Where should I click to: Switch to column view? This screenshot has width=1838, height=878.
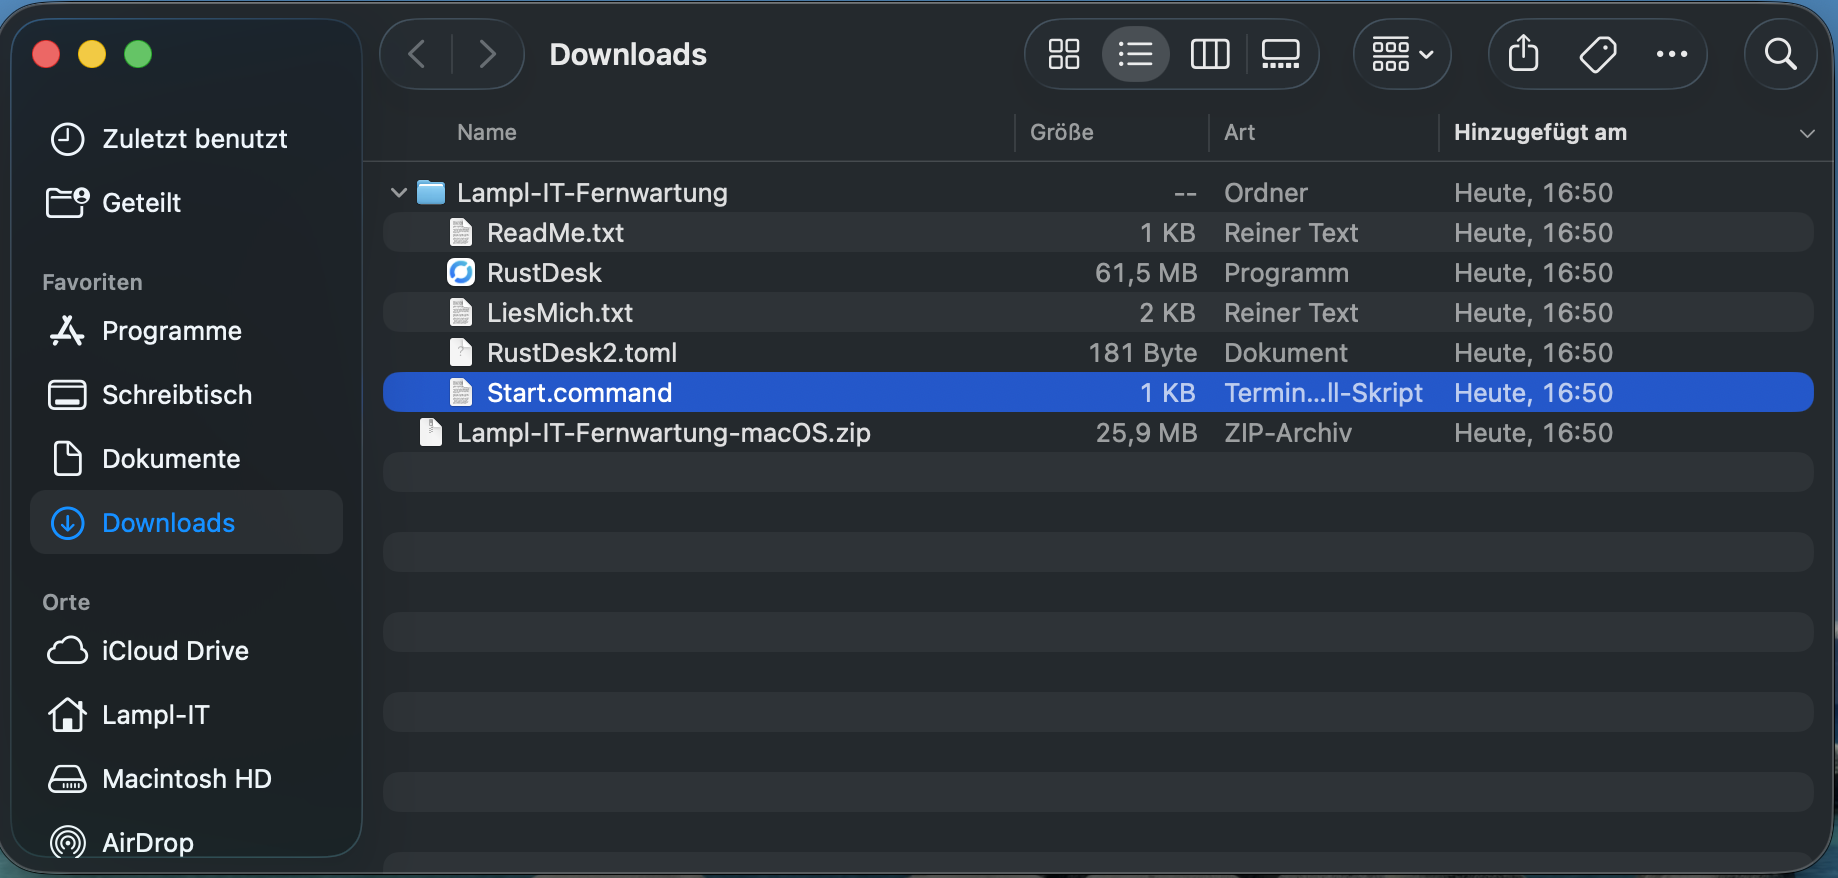1209,54
